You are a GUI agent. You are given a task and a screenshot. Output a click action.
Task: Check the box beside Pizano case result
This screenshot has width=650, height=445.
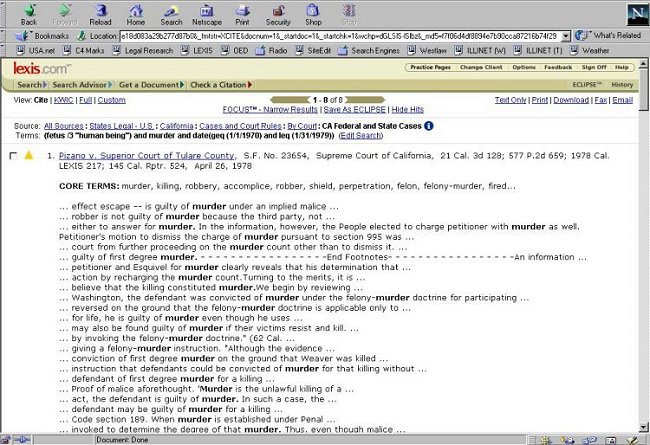[12, 156]
